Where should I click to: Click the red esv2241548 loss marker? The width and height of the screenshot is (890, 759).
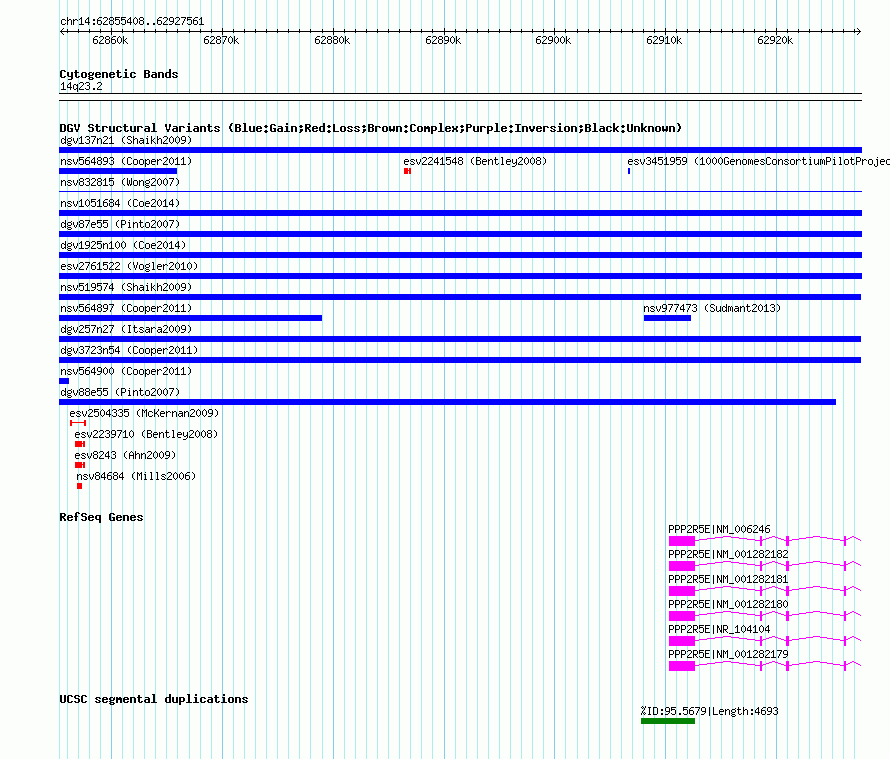(x=408, y=171)
